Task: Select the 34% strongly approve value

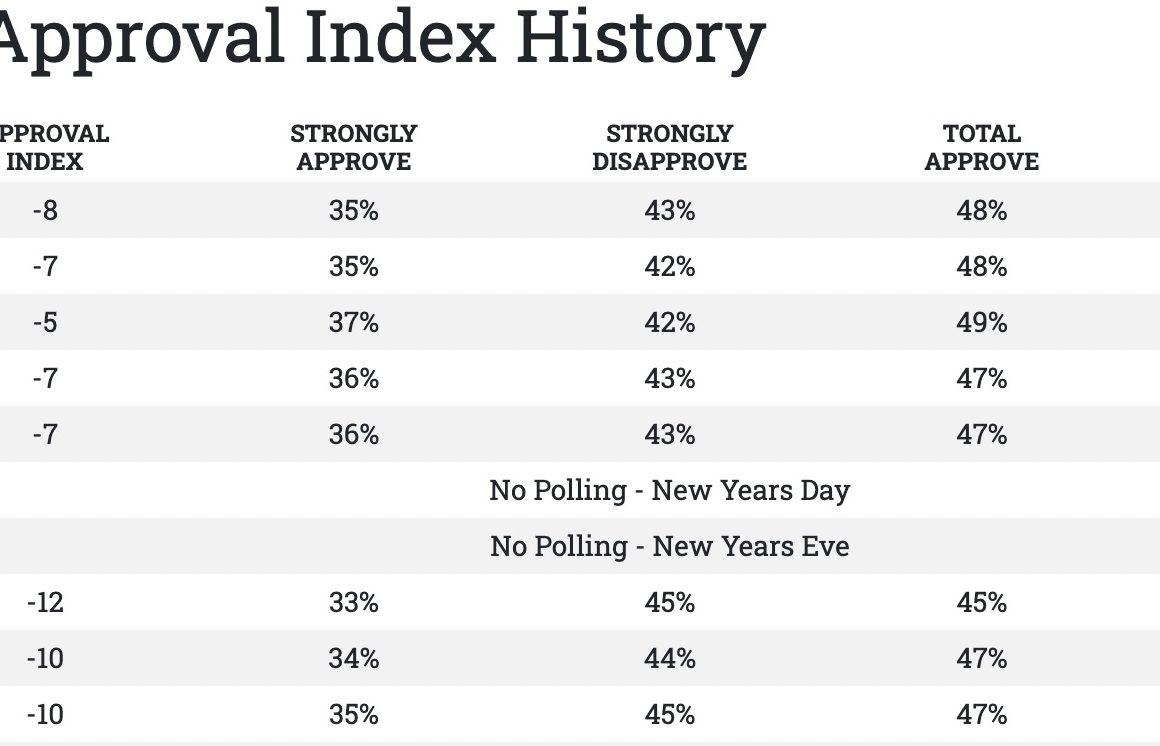Action: (x=354, y=659)
